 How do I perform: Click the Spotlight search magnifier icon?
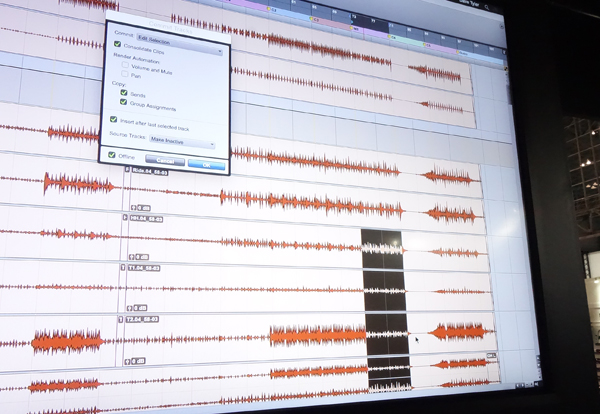[487, 7]
